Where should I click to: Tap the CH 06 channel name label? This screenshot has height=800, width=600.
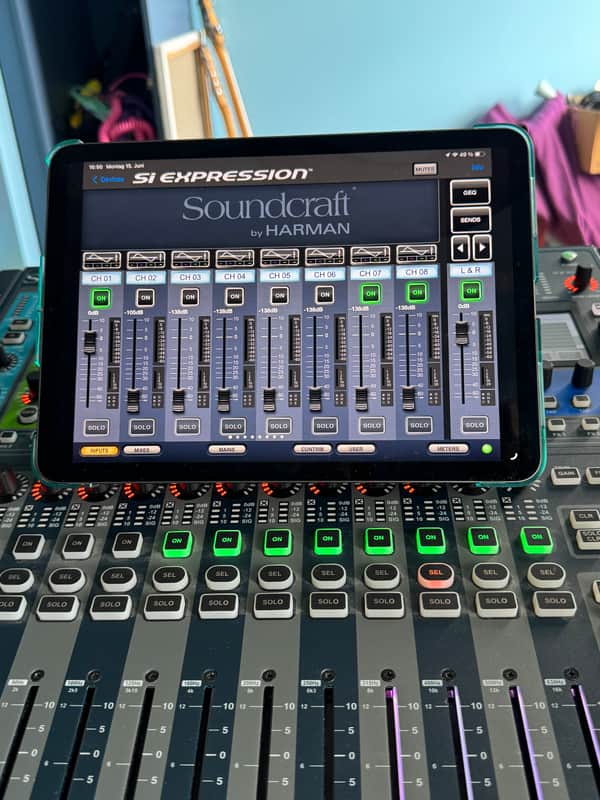click(x=324, y=274)
